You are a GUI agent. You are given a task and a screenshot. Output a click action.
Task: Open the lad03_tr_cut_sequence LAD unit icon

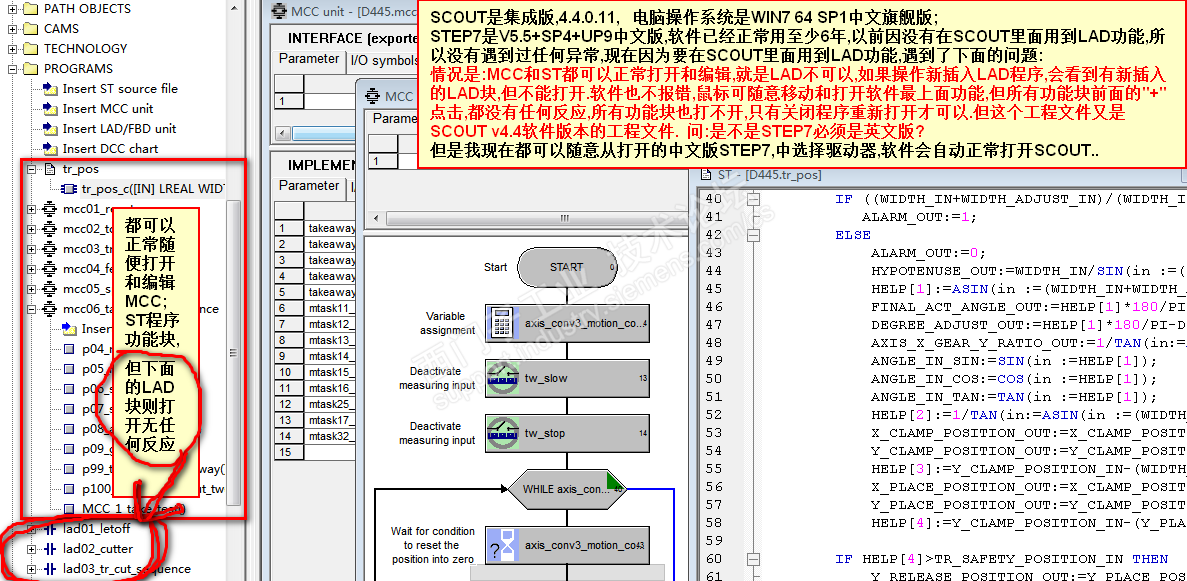click(x=51, y=569)
